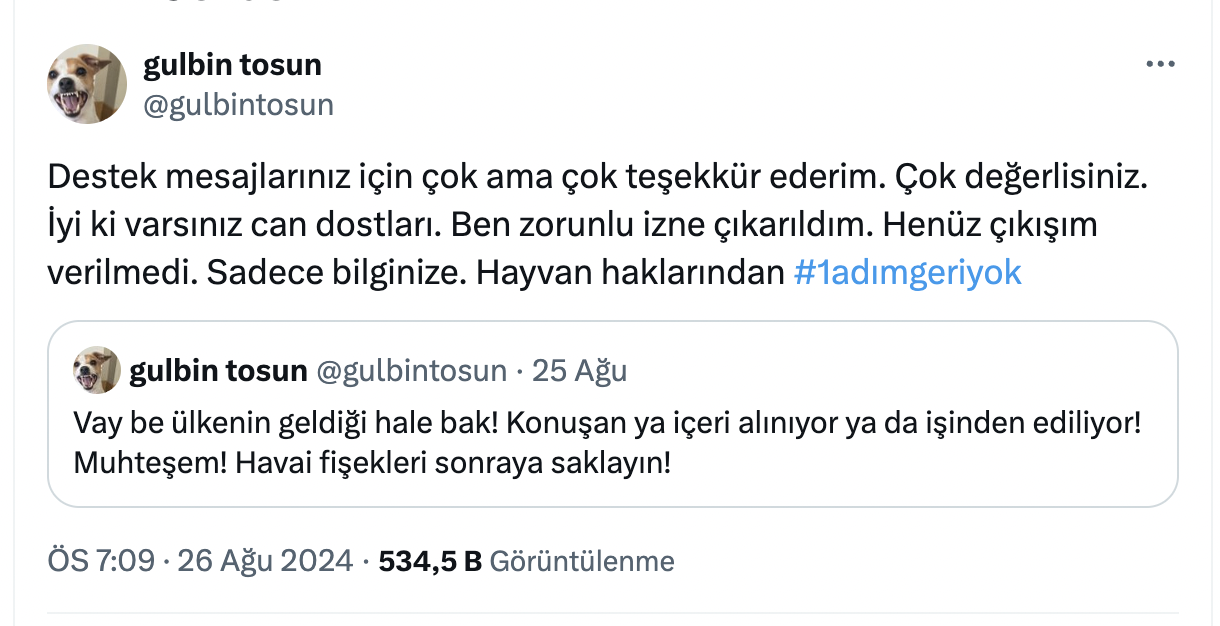
Task: Click the ÖS 7:09 timestamp
Action: point(101,561)
